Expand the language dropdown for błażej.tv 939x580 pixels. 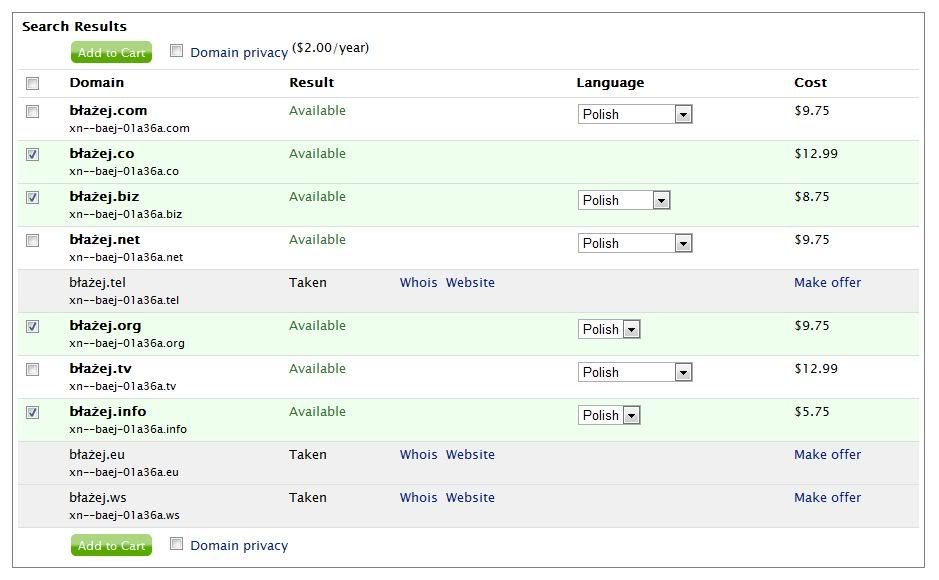[x=635, y=373]
